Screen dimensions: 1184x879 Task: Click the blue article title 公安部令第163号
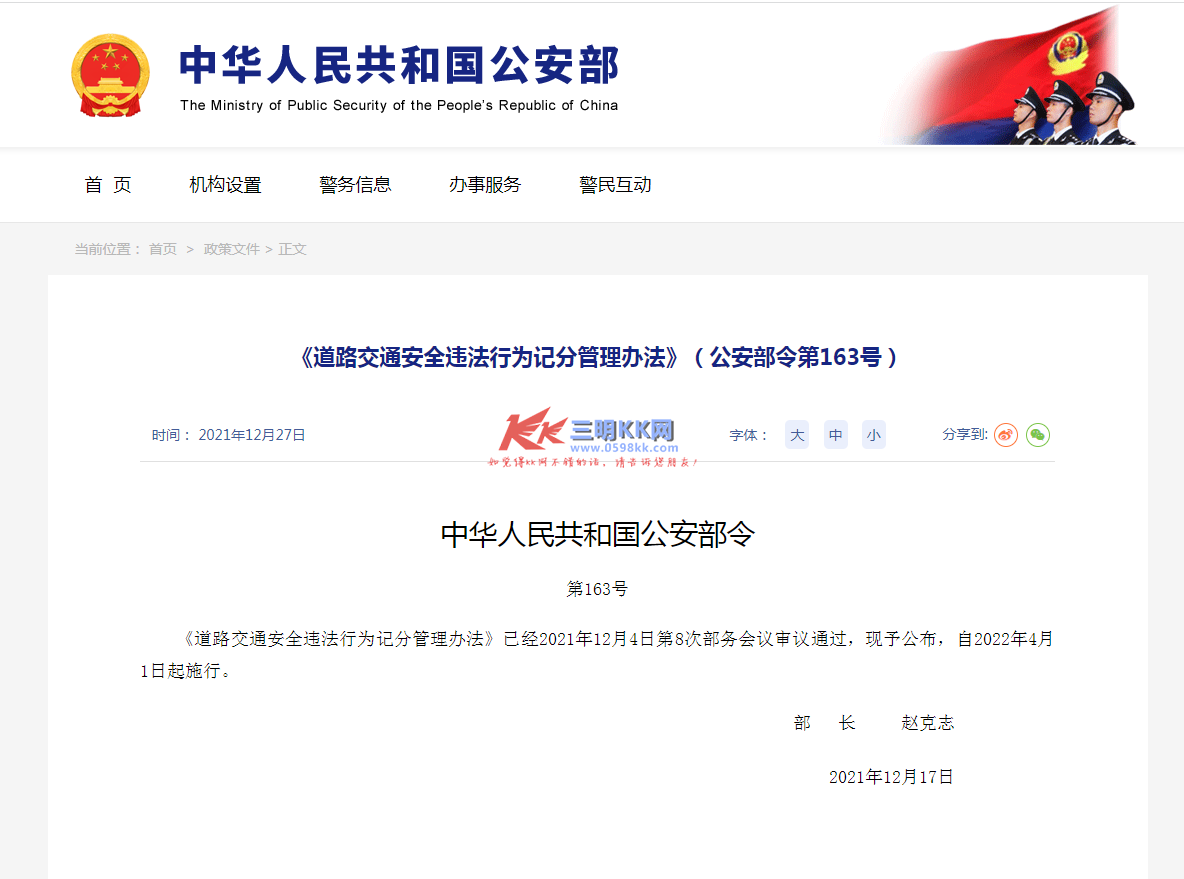[x=597, y=357]
